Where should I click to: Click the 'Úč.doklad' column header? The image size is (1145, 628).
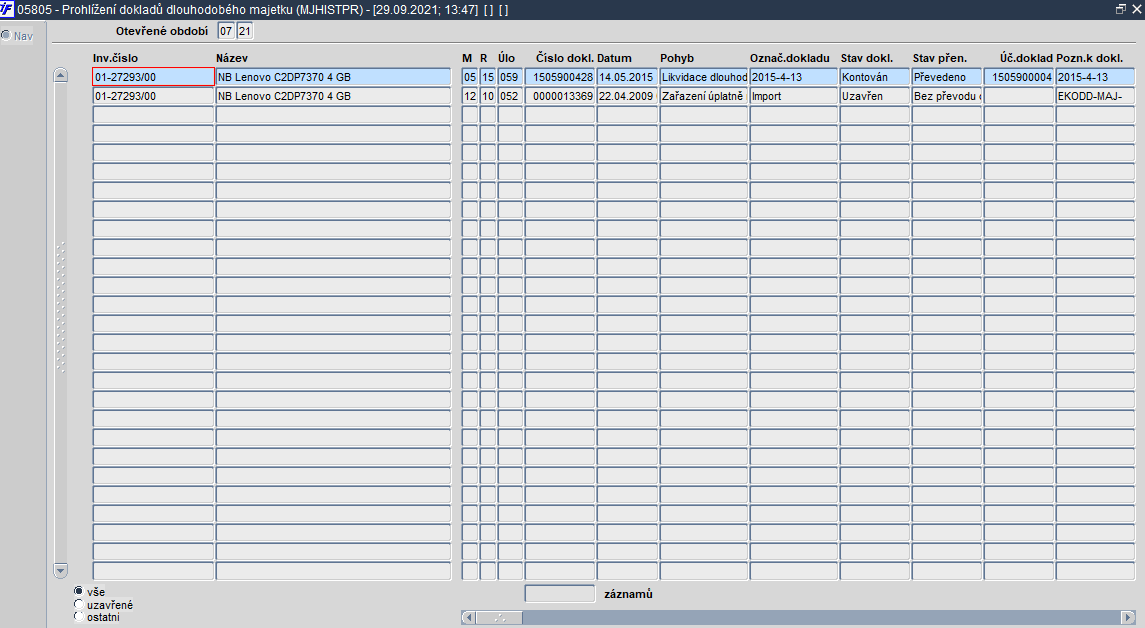pyautogui.click(x=1027, y=58)
